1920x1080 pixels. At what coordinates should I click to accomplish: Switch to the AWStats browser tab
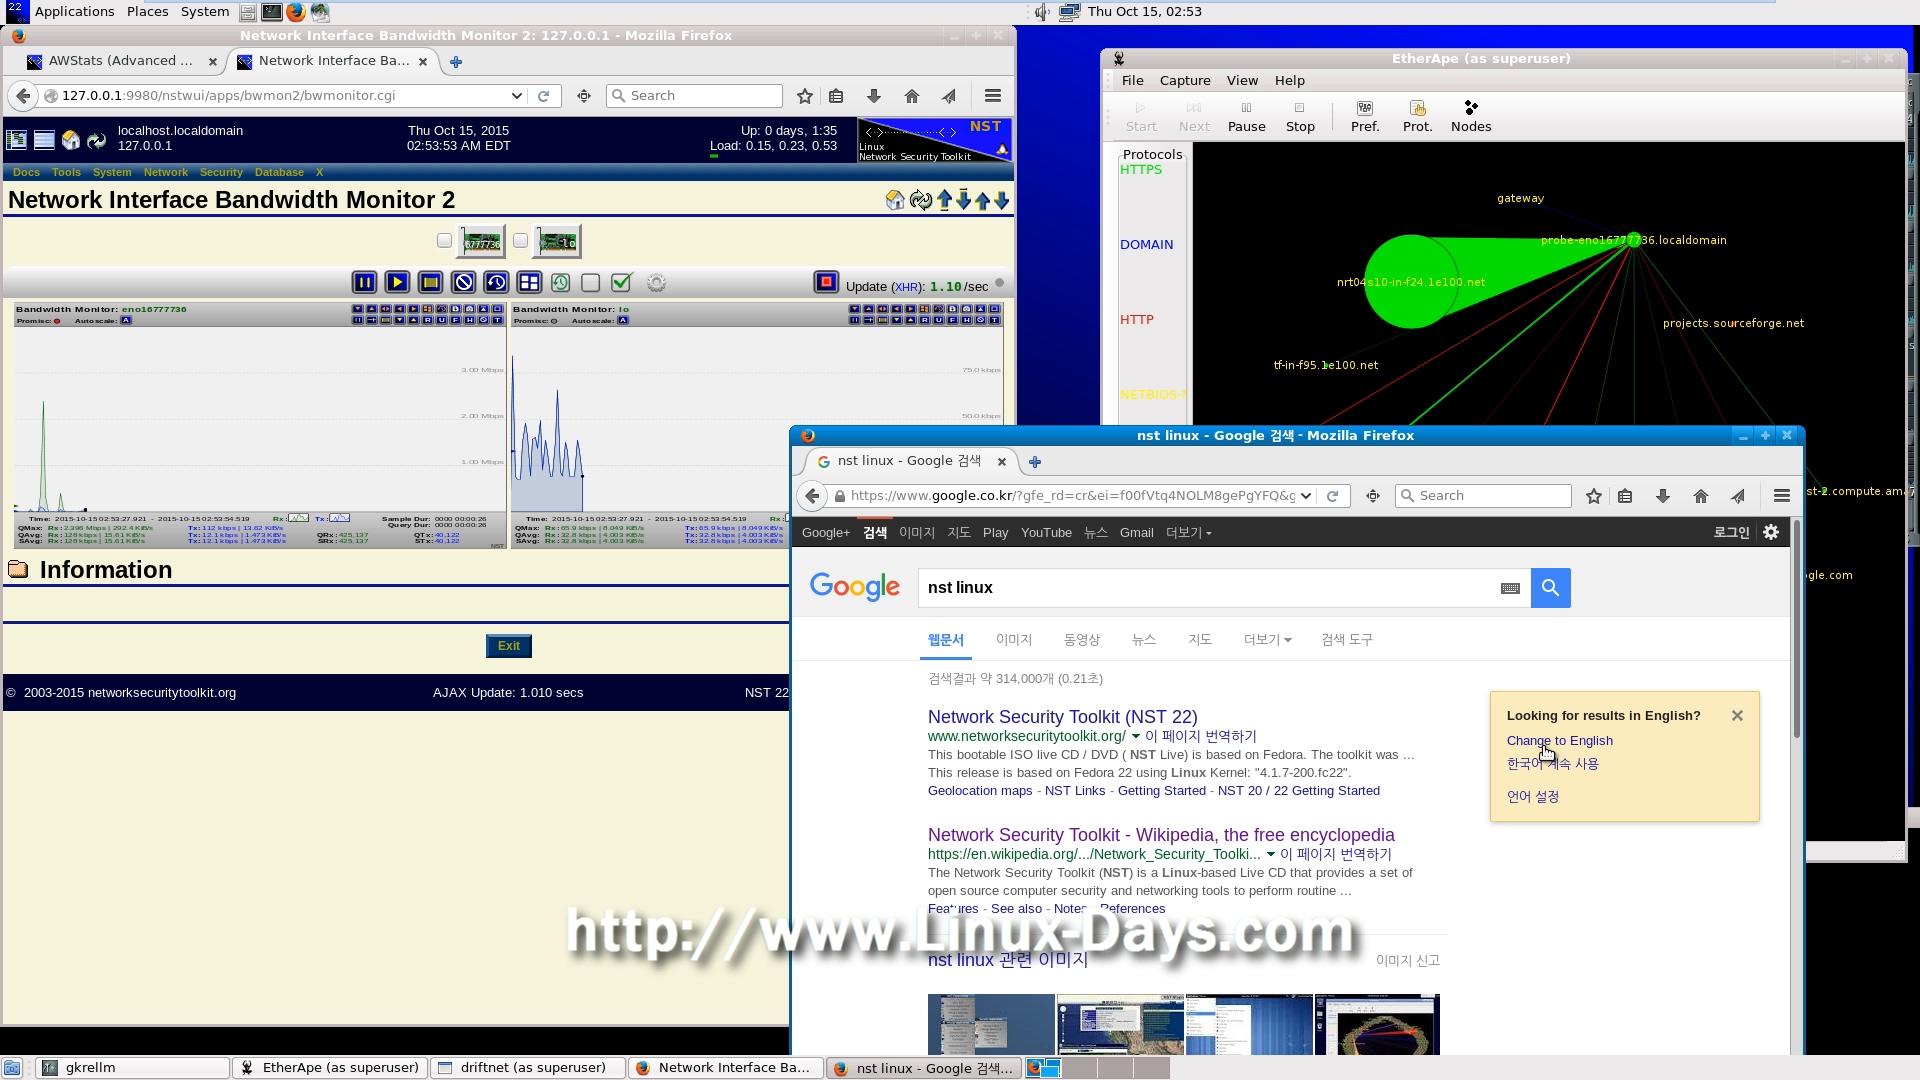pos(121,61)
